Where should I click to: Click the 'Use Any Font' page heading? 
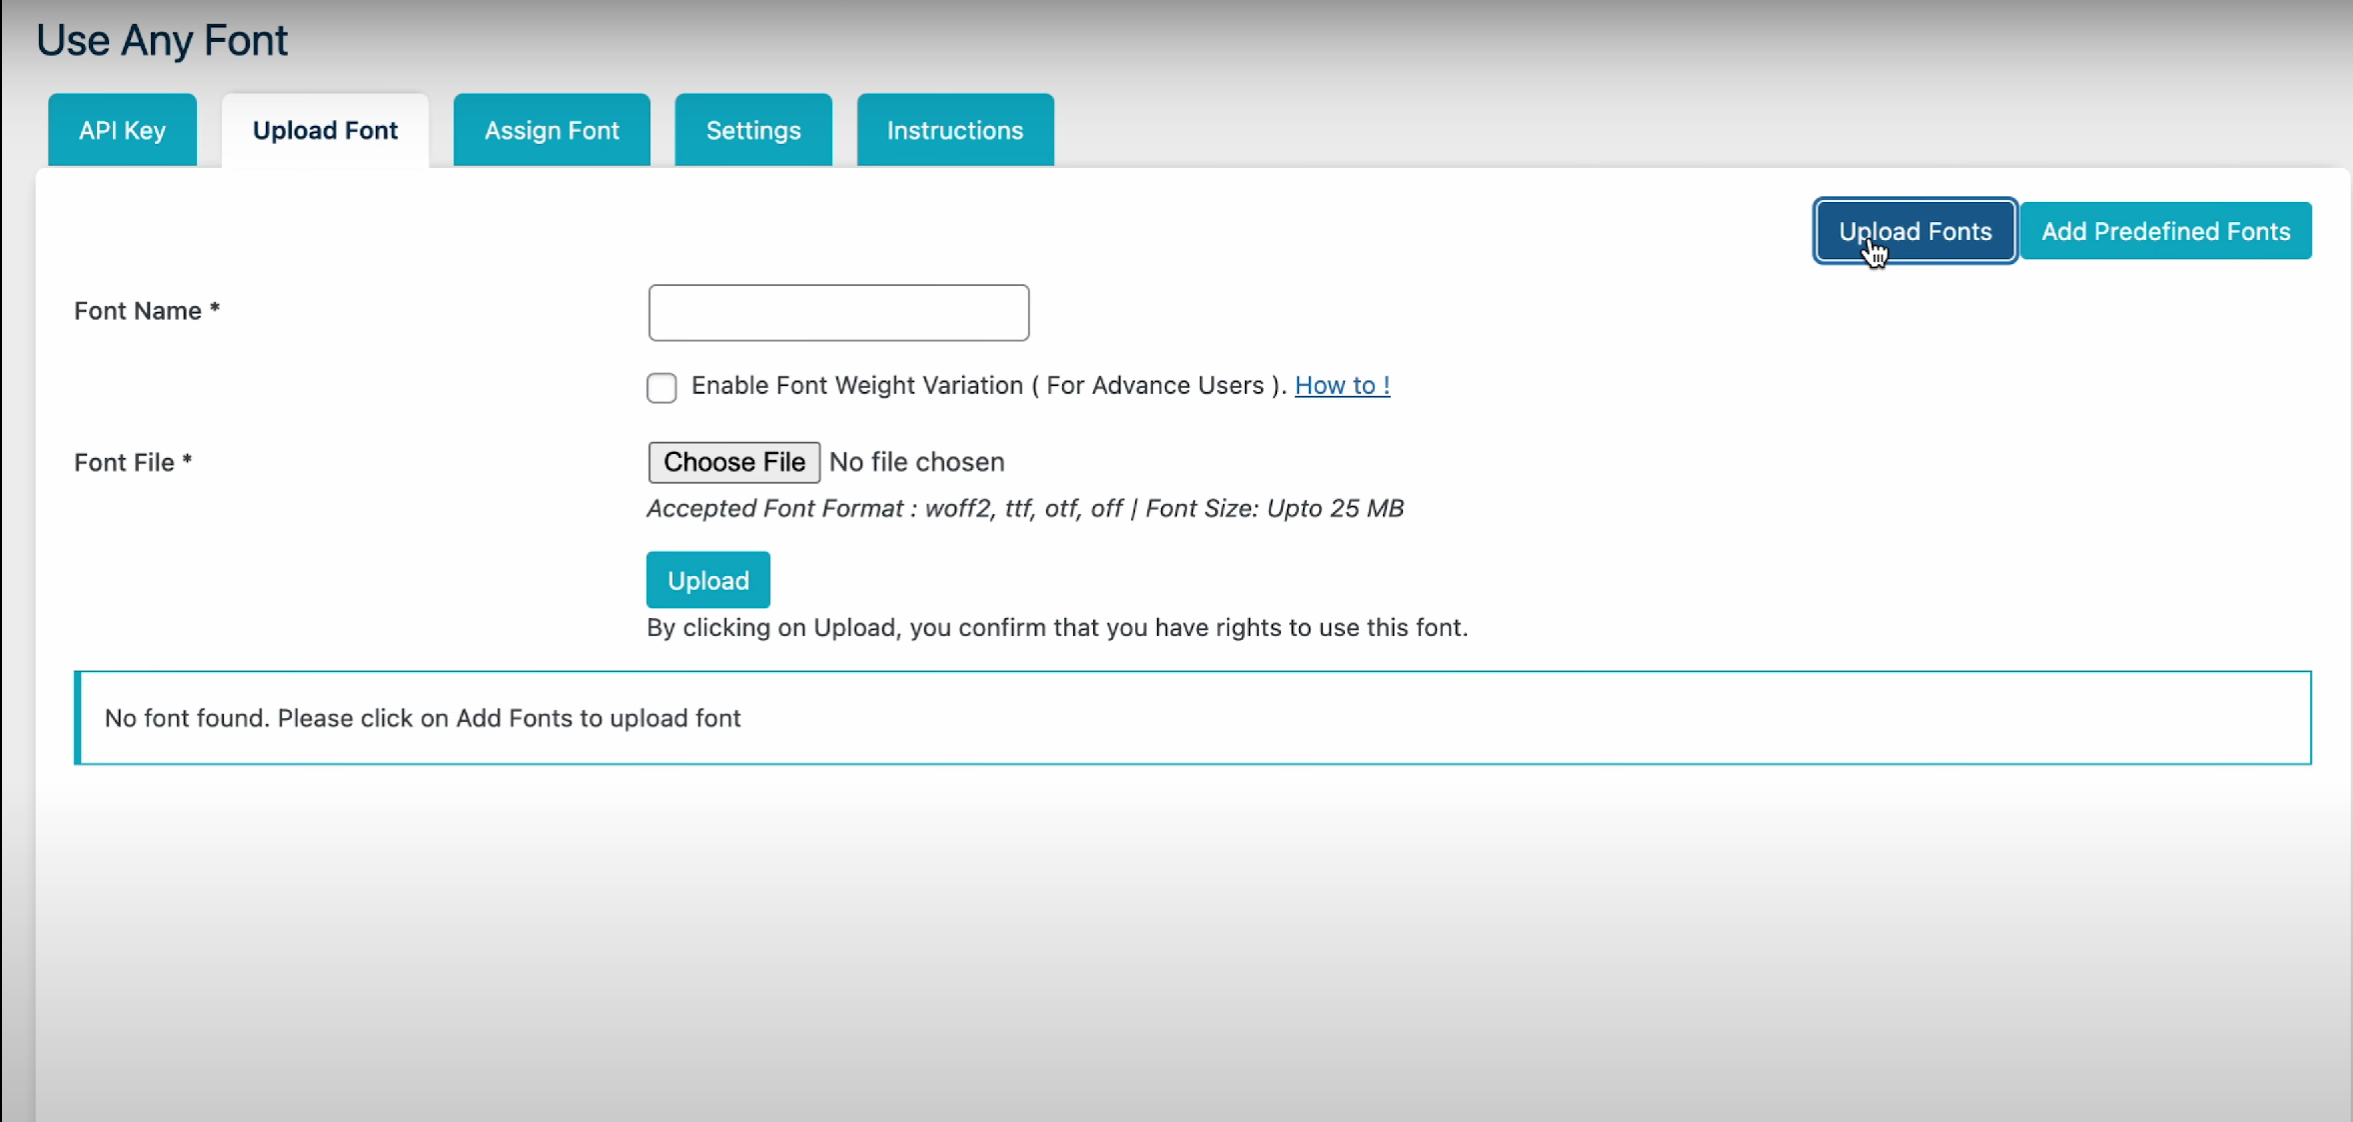tap(162, 40)
